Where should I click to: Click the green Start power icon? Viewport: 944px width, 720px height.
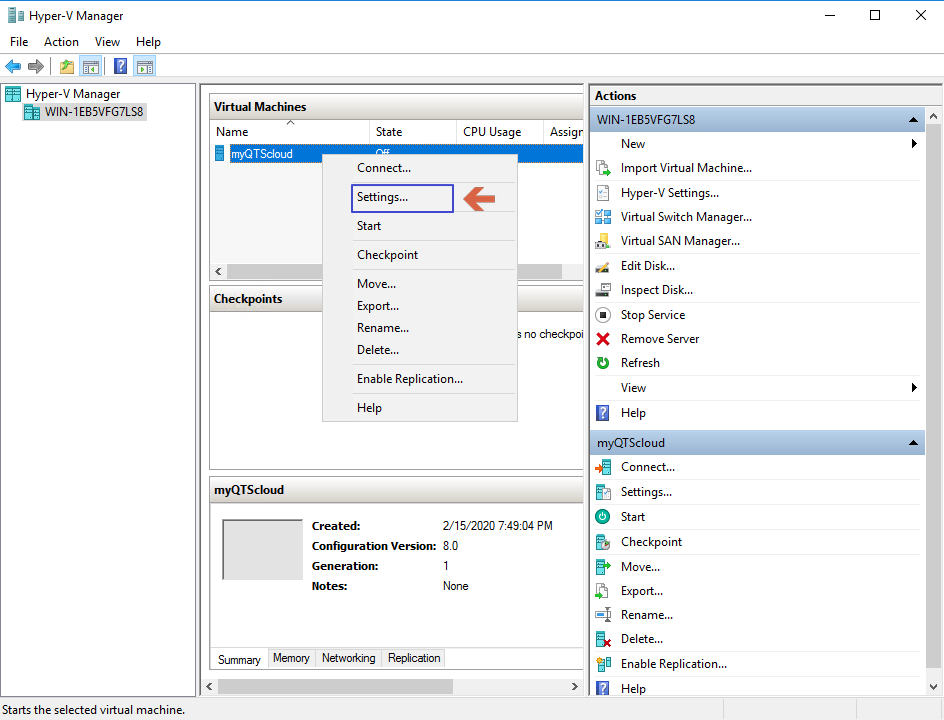point(603,517)
